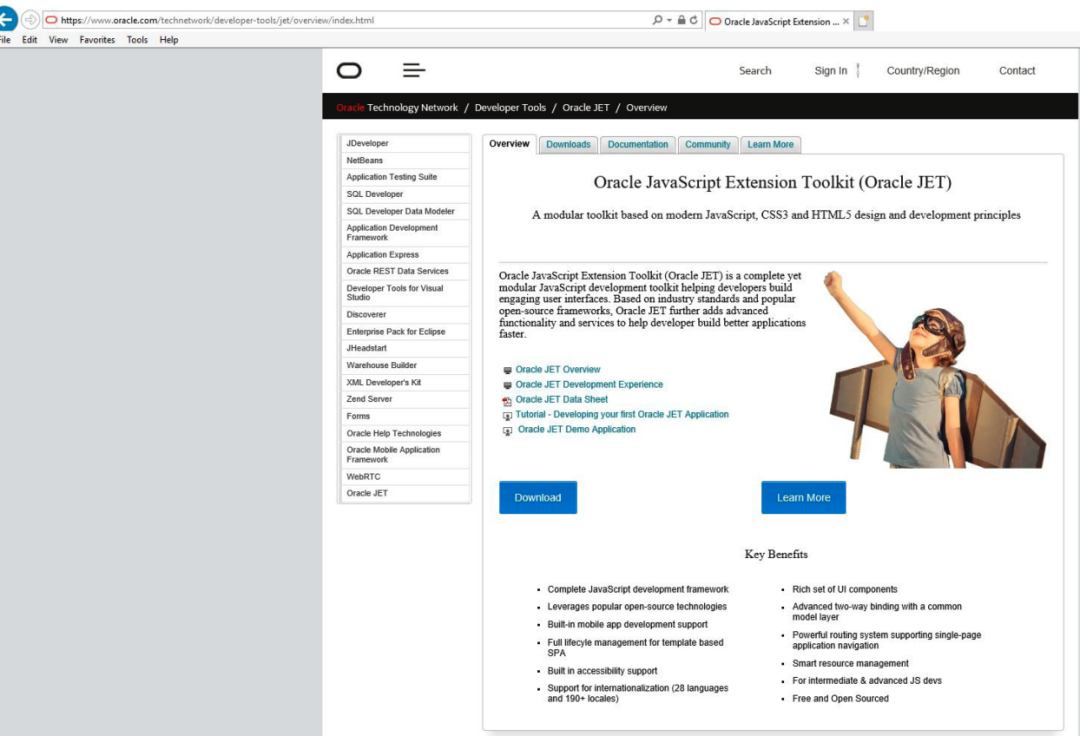Click Sign In link
Viewport: 1080px width, 736px height.
831,71
